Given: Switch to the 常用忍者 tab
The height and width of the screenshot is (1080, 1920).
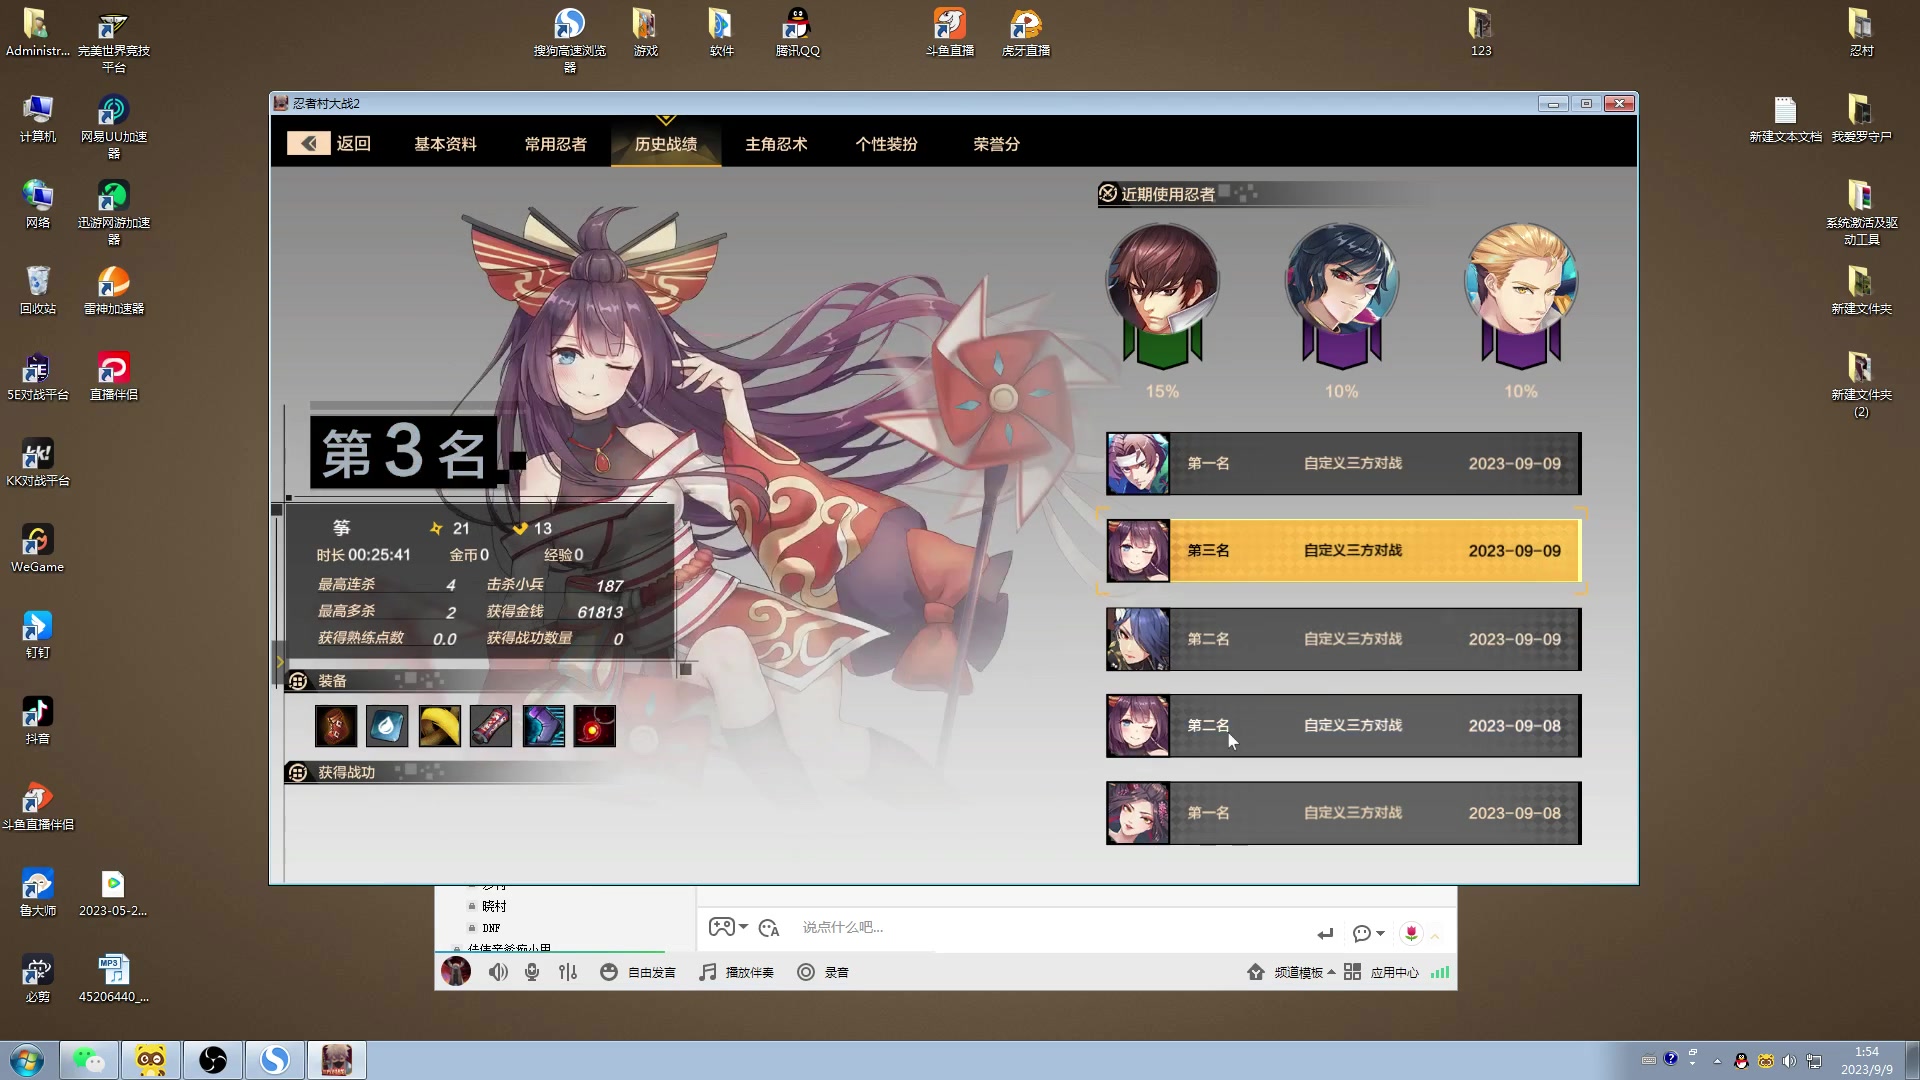Looking at the screenshot, I should [x=555, y=144].
